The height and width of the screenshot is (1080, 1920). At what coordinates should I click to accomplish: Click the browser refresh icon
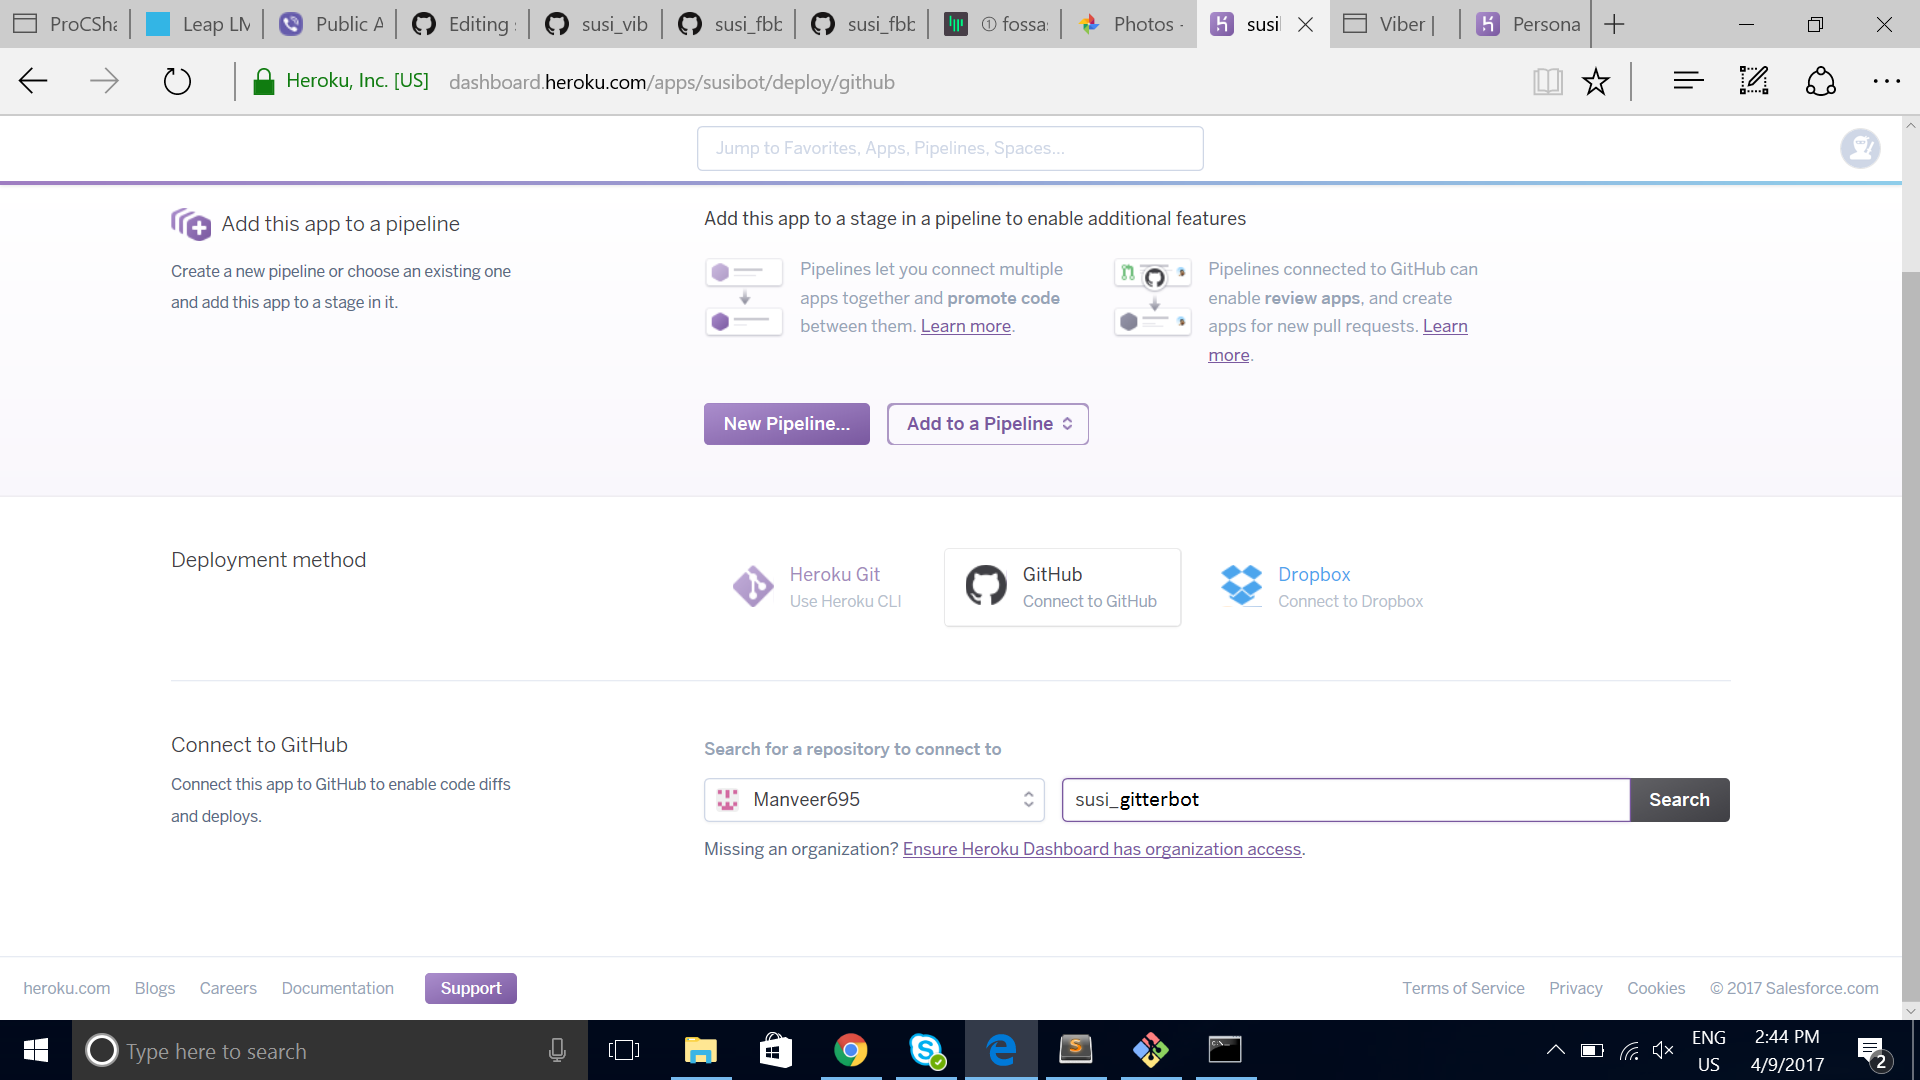pos(177,82)
